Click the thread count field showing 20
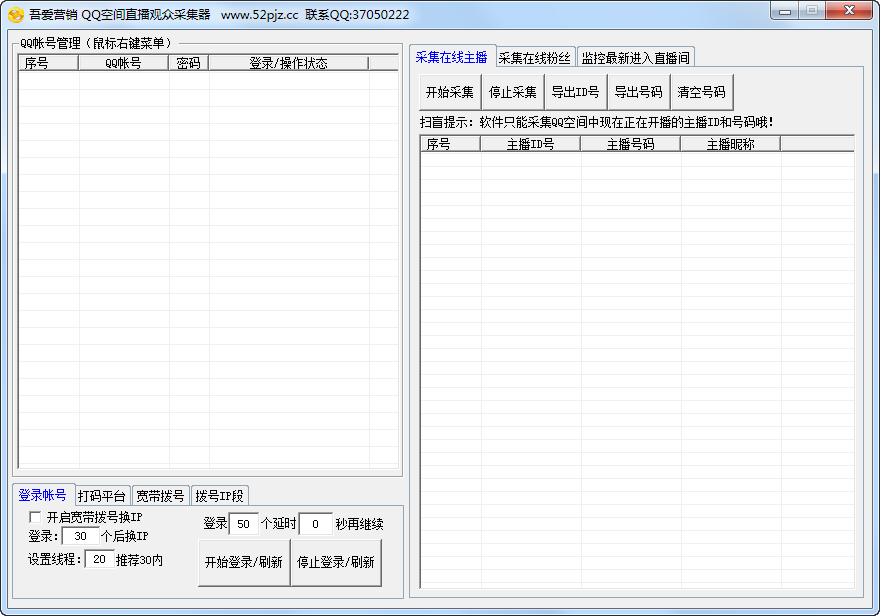Image resolution: width=880 pixels, height=616 pixels. tap(98, 560)
